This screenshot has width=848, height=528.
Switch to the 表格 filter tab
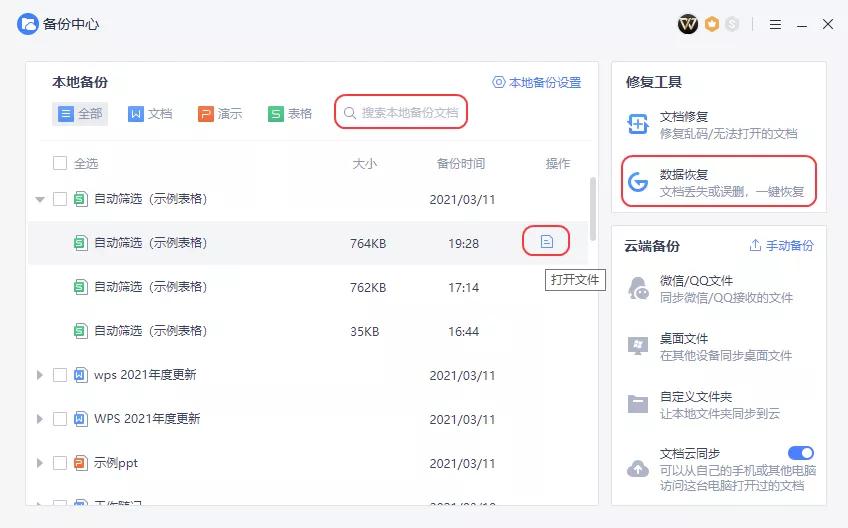[290, 114]
